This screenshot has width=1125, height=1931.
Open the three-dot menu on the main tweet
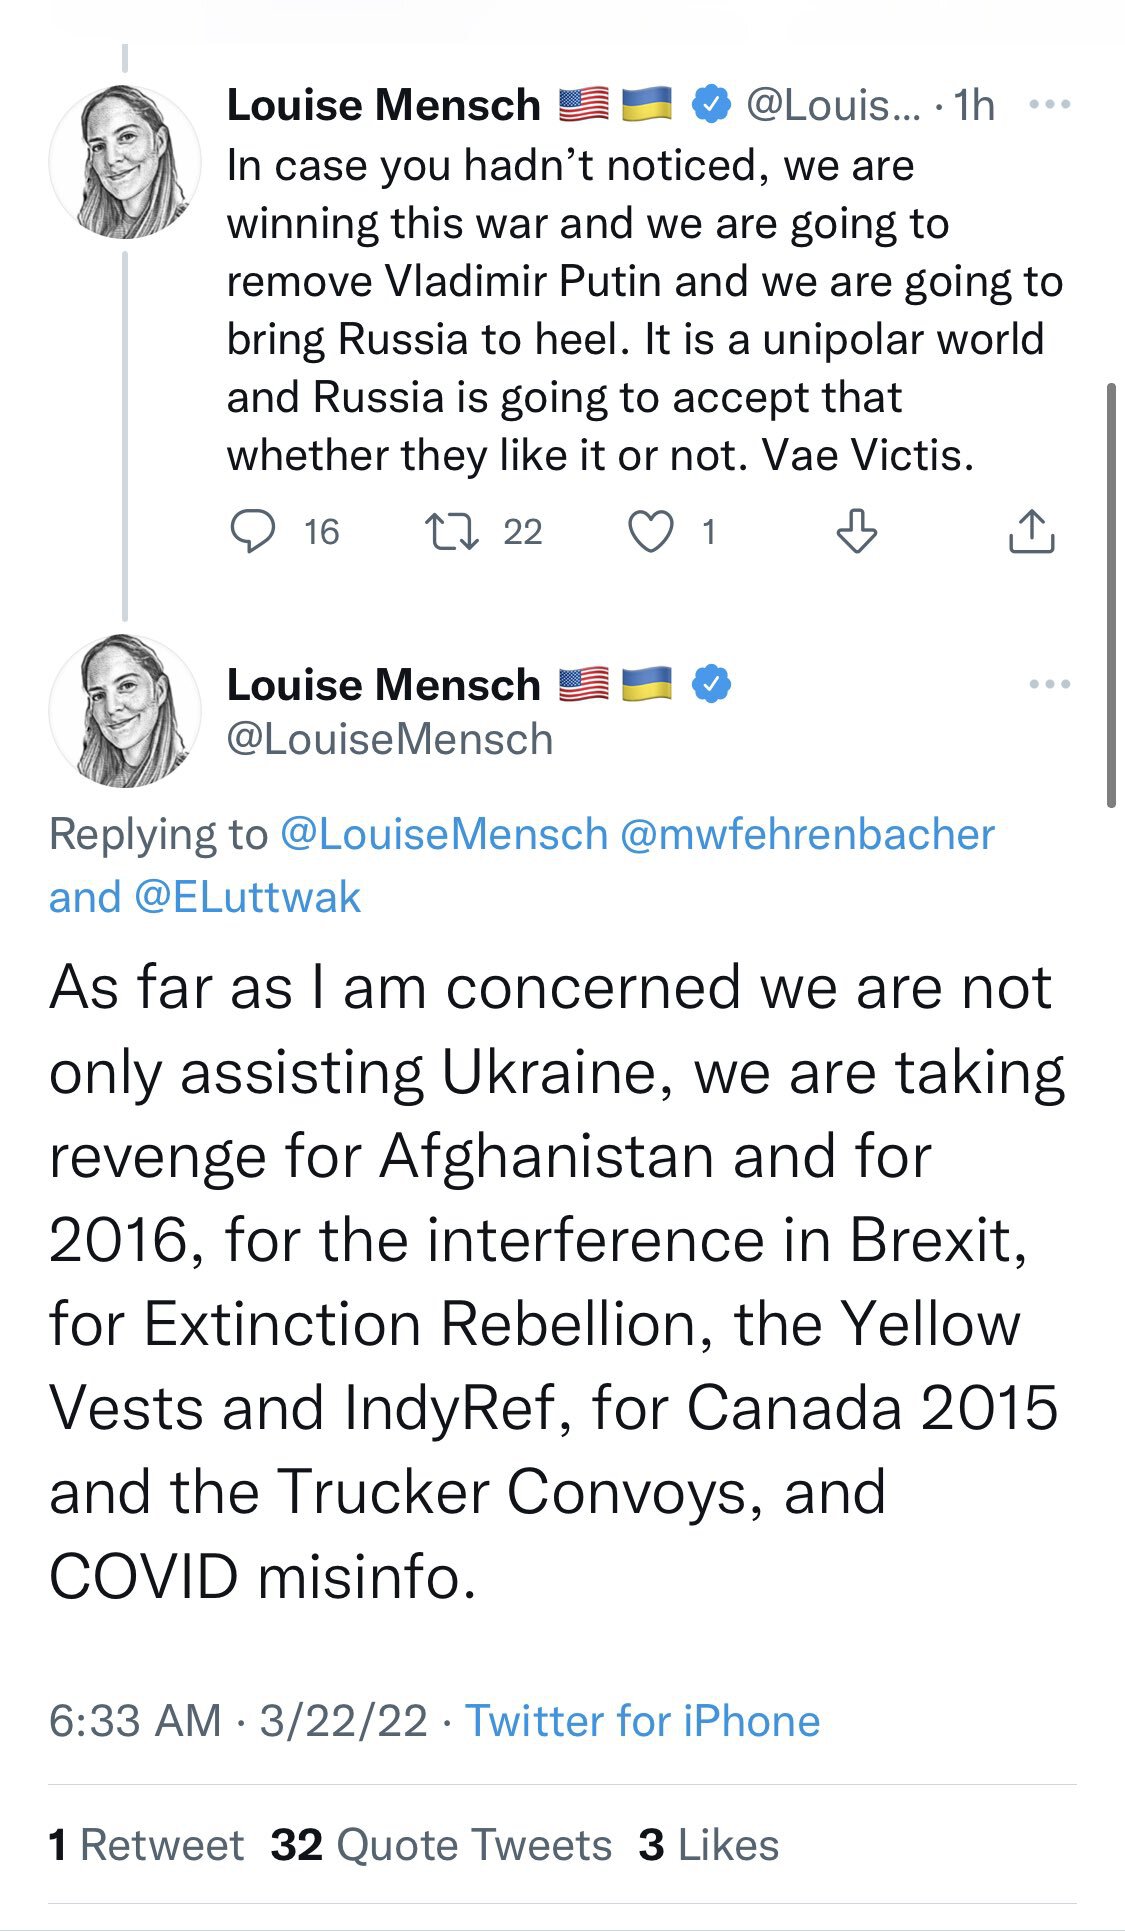(x=1049, y=684)
